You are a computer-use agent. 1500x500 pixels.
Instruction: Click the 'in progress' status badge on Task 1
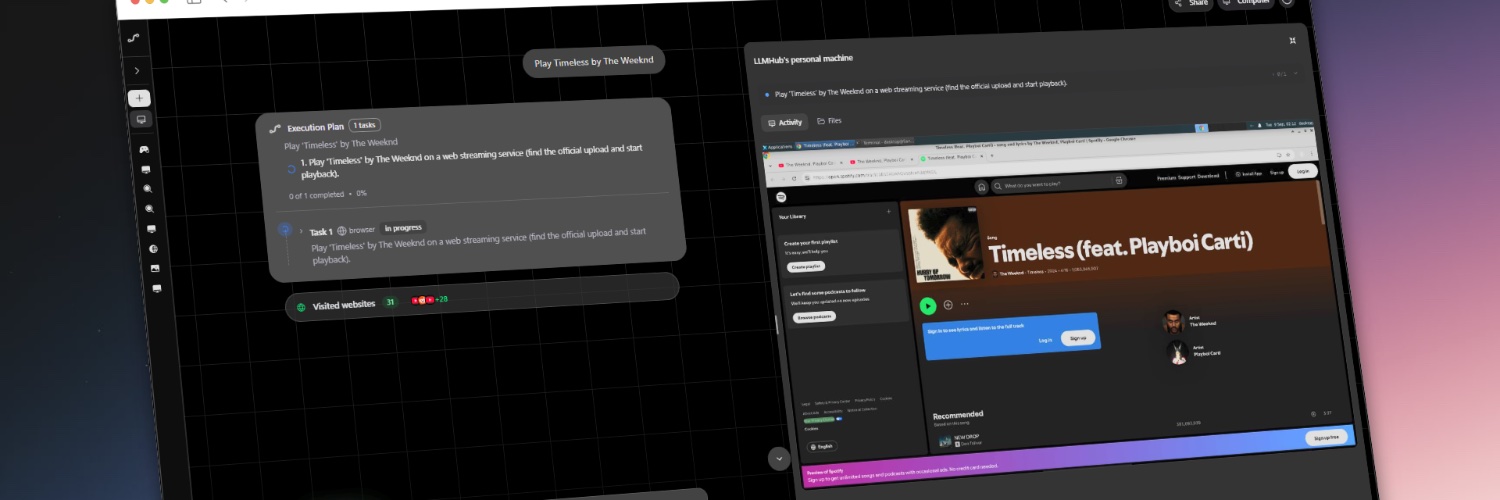[x=403, y=228]
